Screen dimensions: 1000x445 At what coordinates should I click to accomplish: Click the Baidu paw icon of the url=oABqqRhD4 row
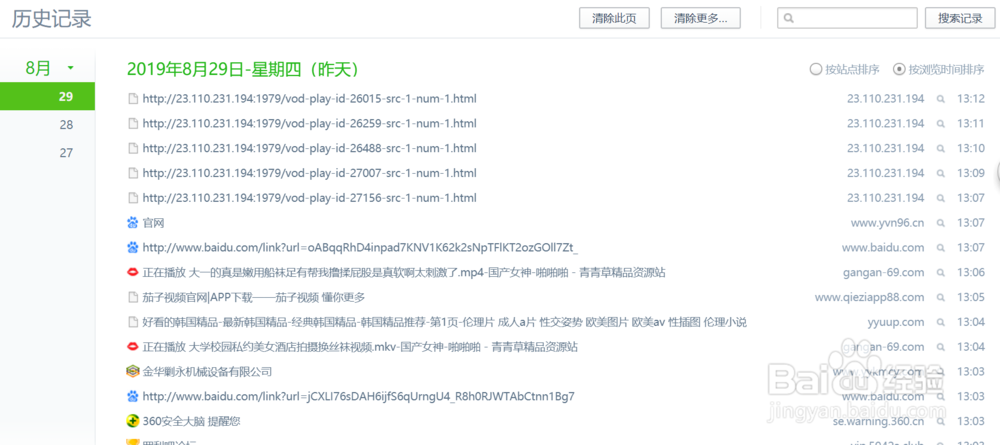pyautogui.click(x=133, y=247)
